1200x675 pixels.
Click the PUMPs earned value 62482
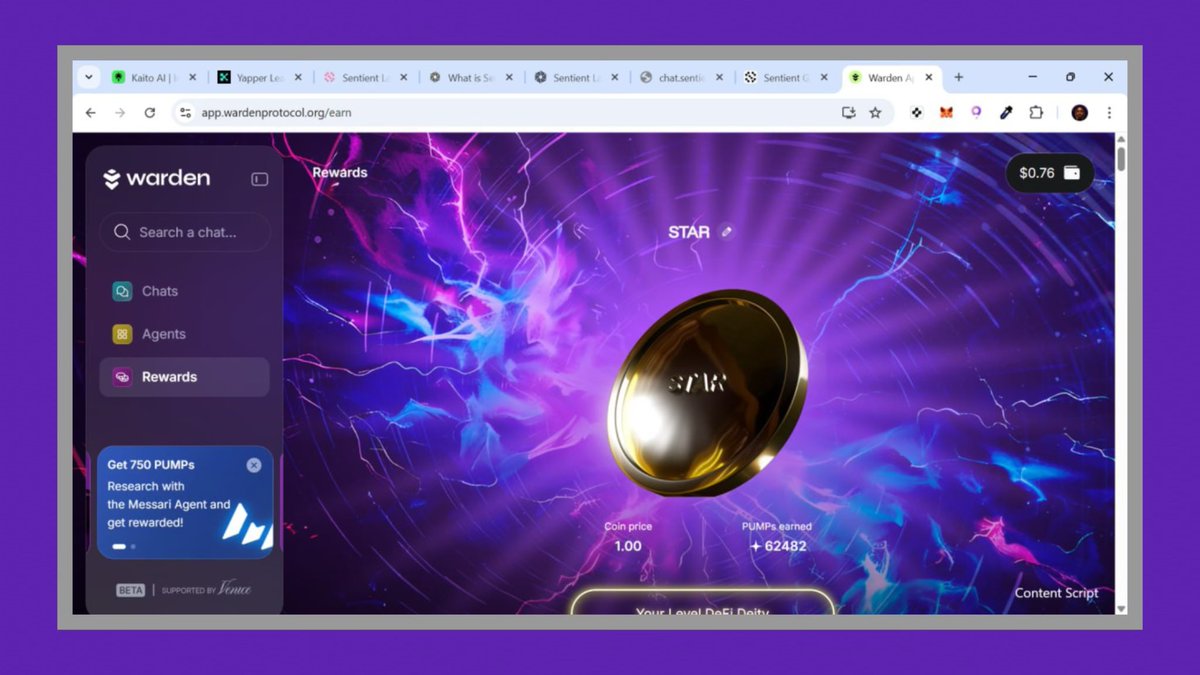(778, 546)
